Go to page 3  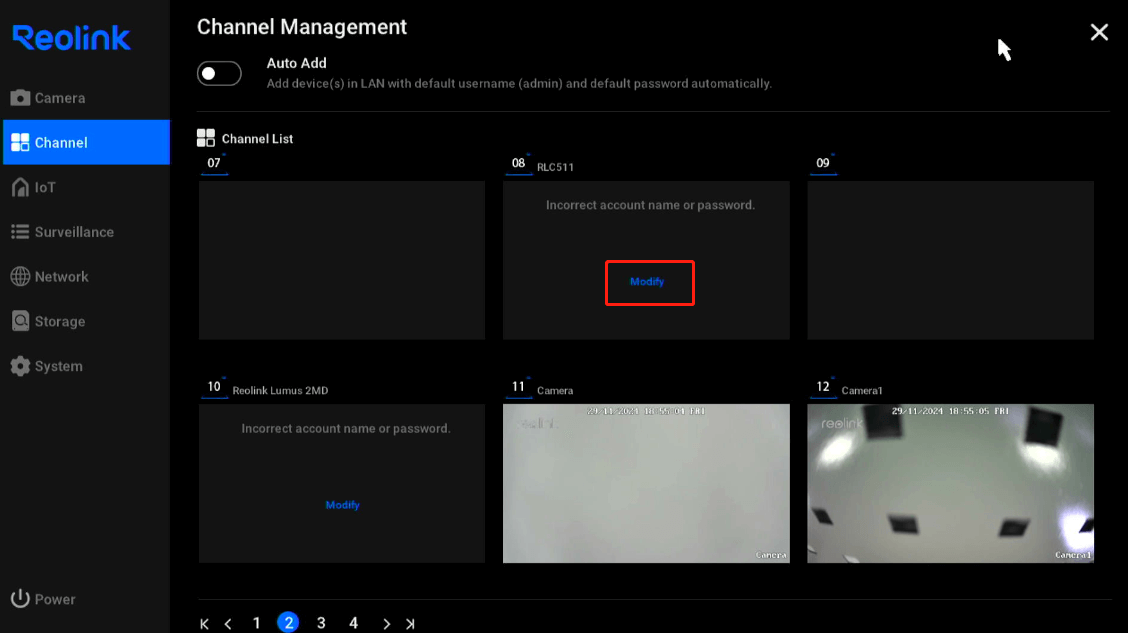321,623
